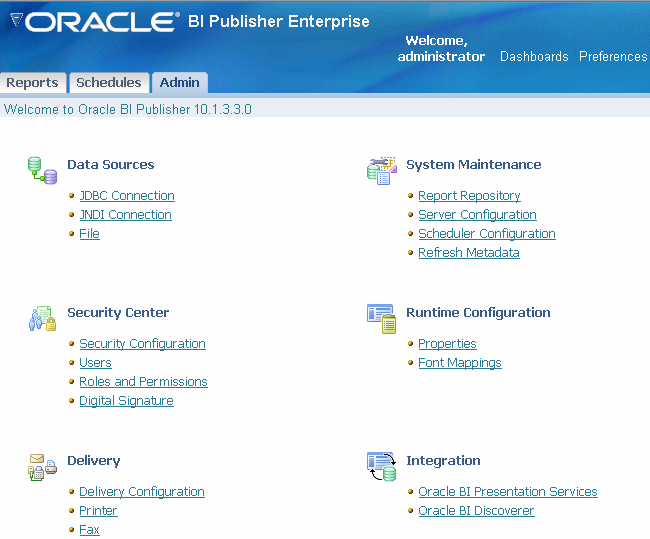Open Oracle BI Presentation Services link
The height and width of the screenshot is (539, 650).
tap(508, 492)
